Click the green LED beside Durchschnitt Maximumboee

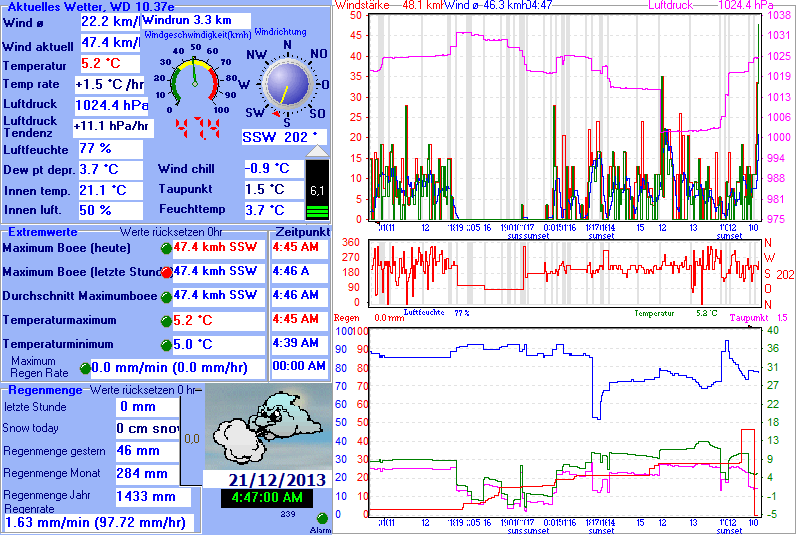tap(166, 297)
